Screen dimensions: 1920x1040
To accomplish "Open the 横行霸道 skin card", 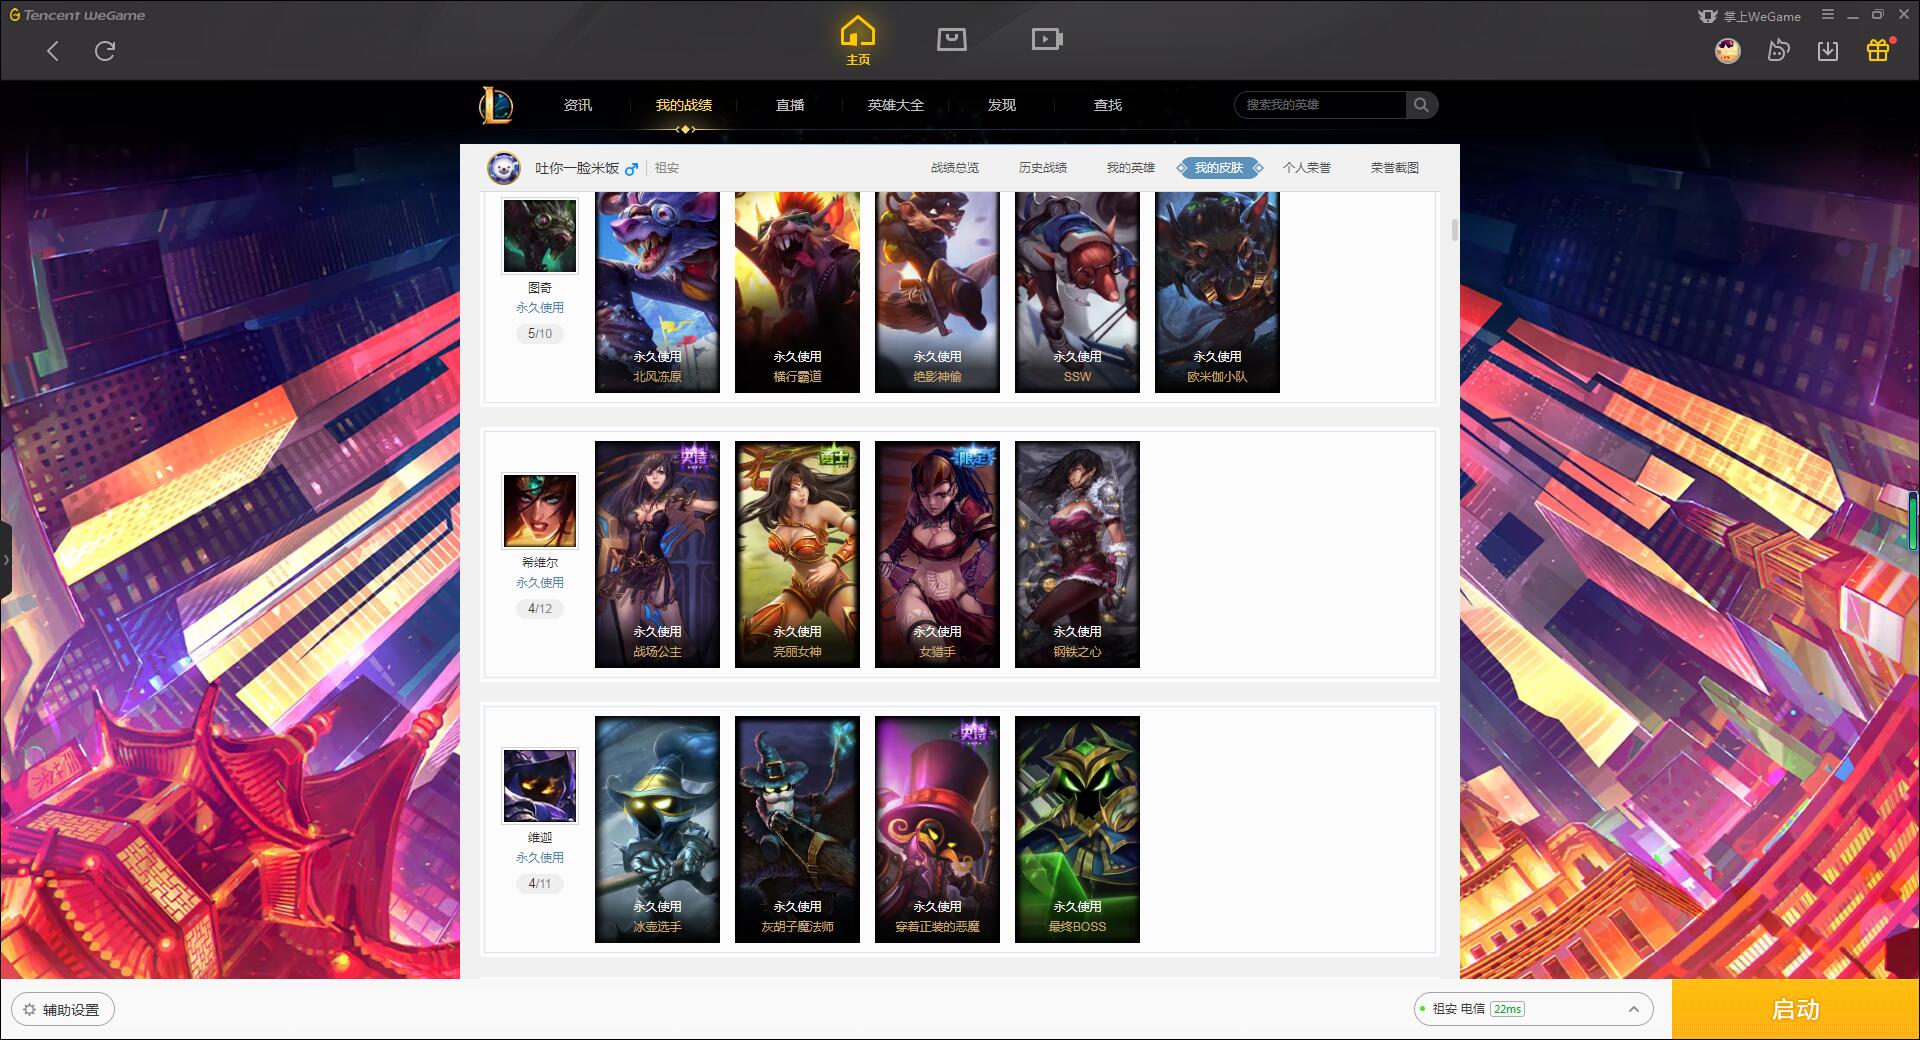I will [797, 291].
